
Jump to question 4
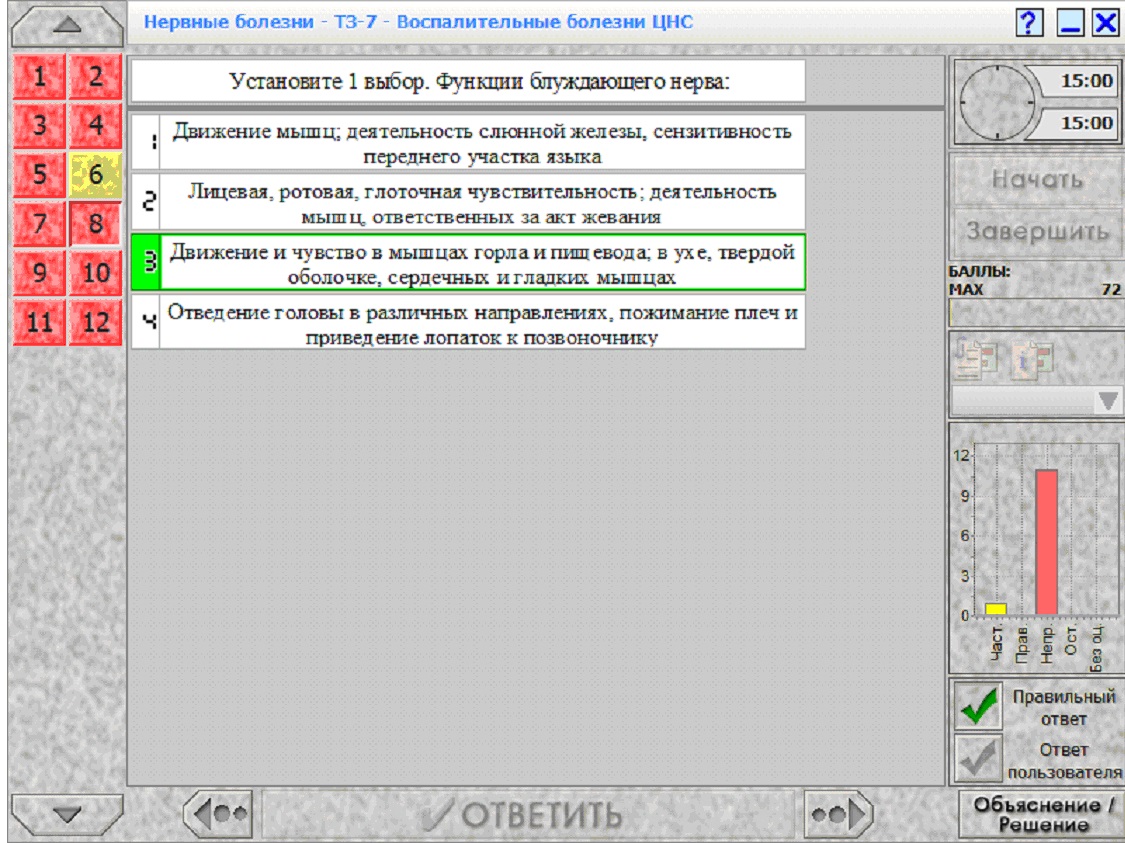tap(95, 126)
